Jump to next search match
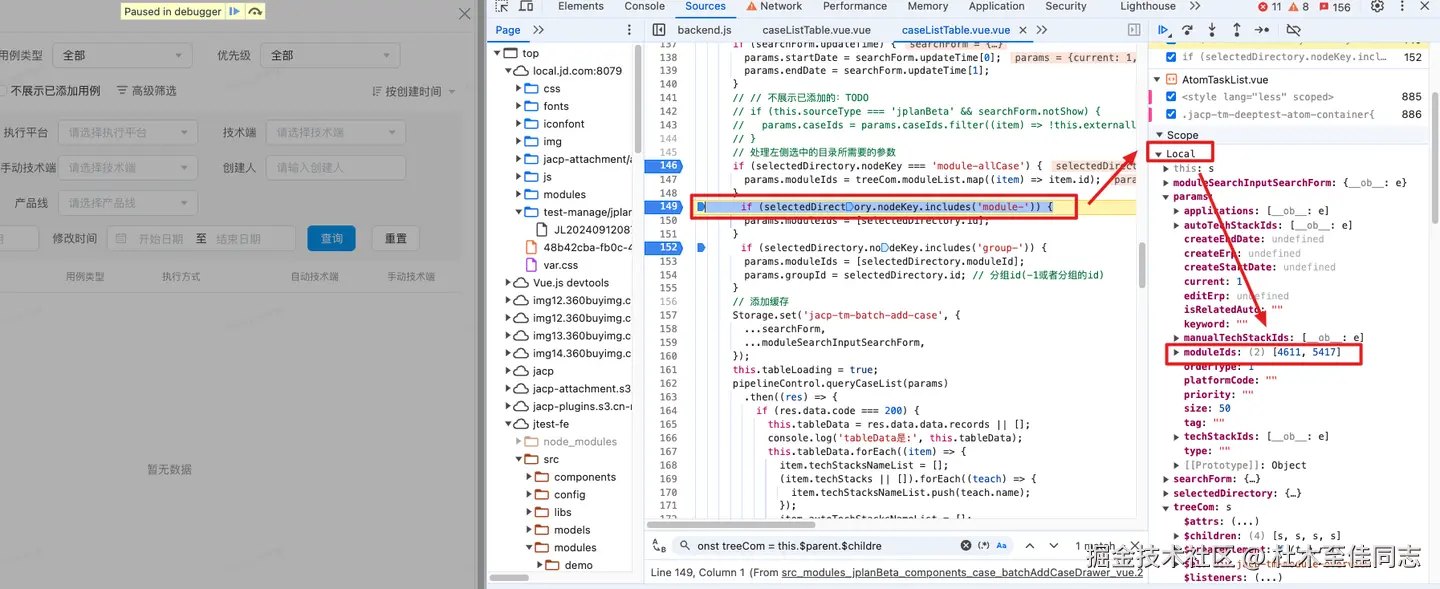 (x=1054, y=546)
